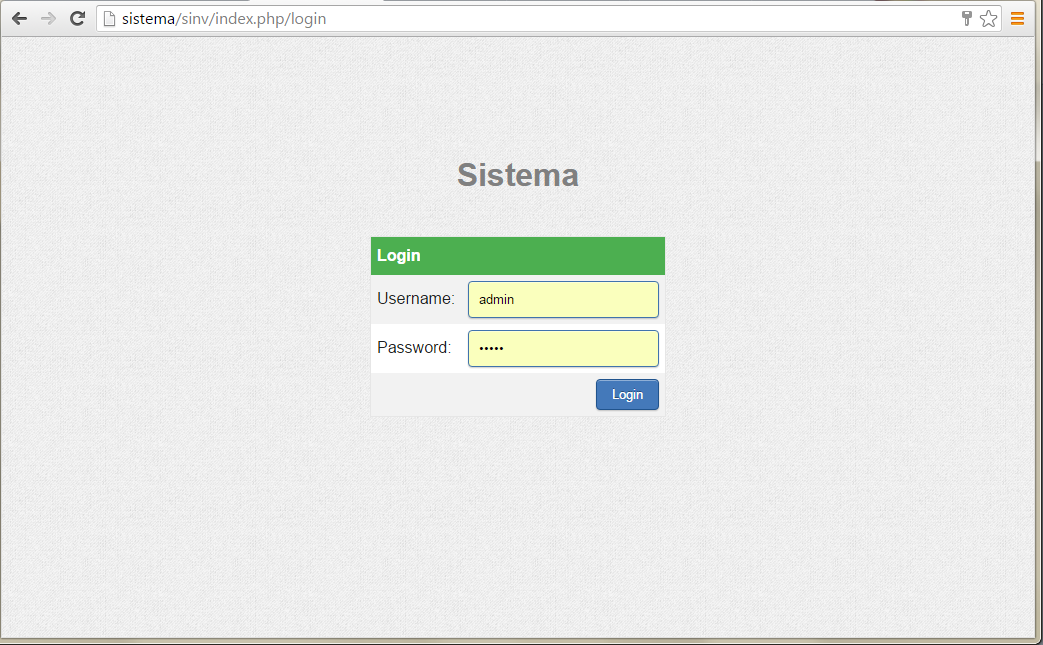Viewport: 1043px width, 645px height.
Task: Open the browser hamburger menu
Action: (1018, 17)
